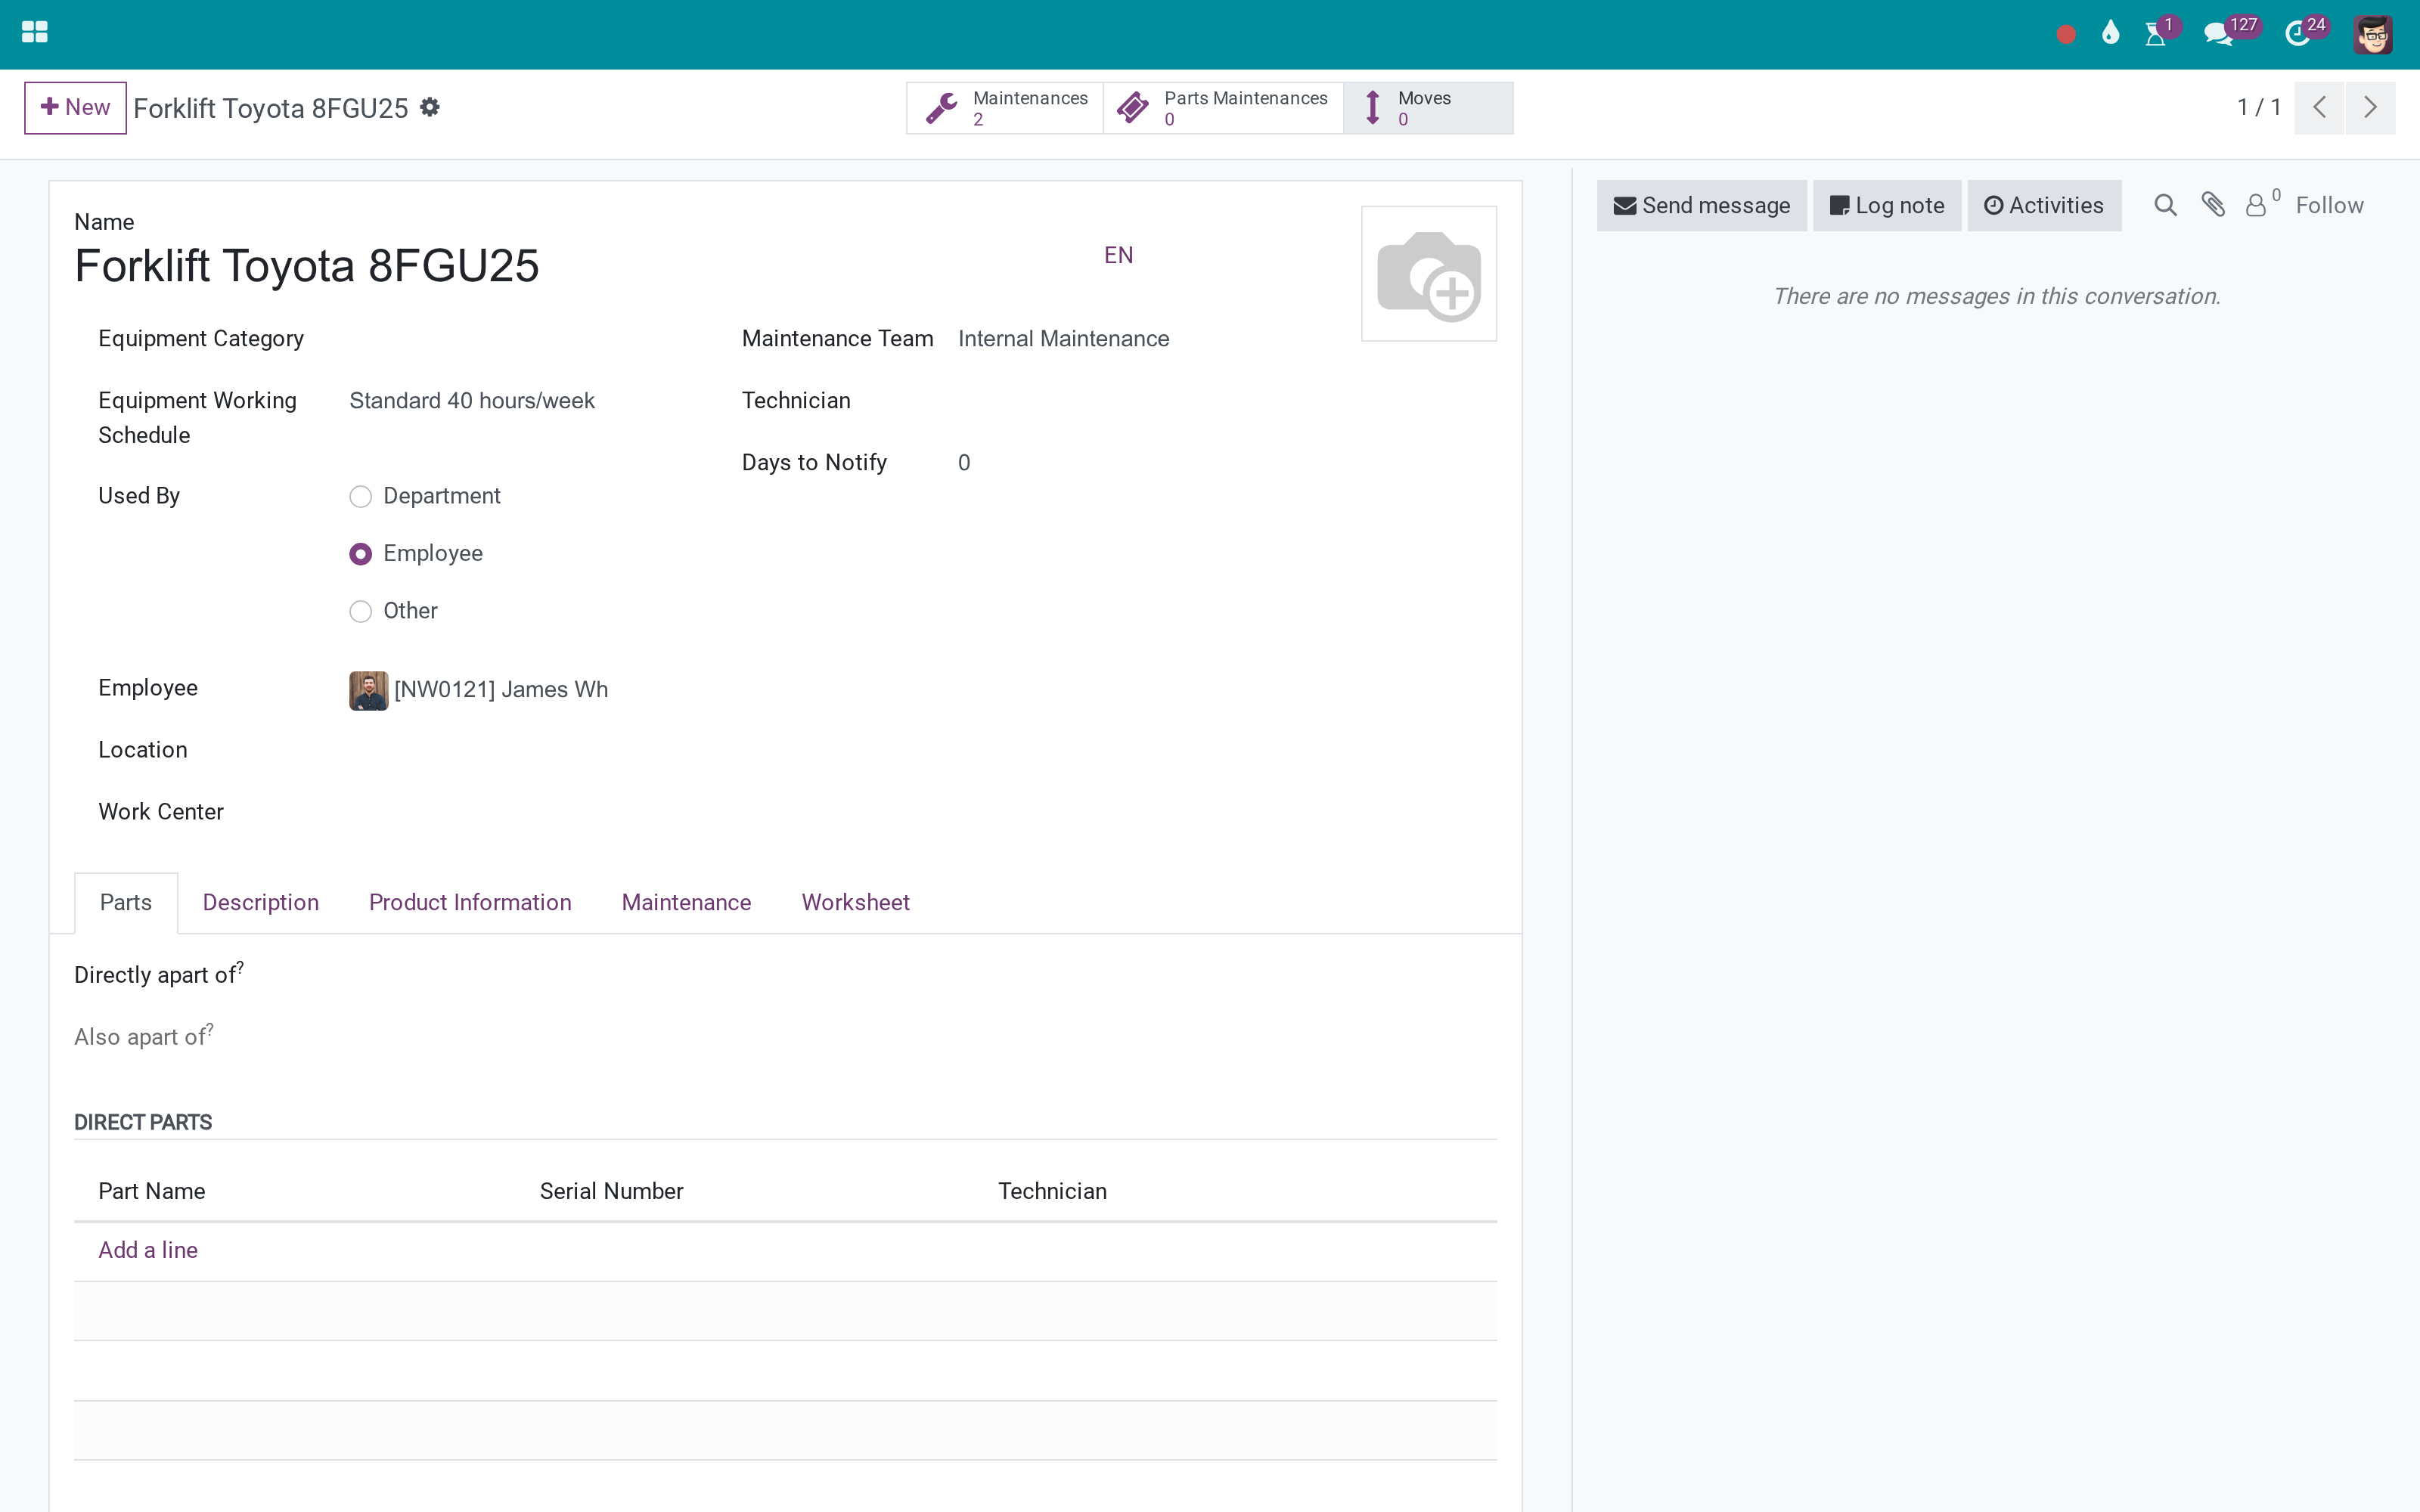Select the Department radio option
Viewport: 2420px width, 1512px height.
tap(361, 497)
